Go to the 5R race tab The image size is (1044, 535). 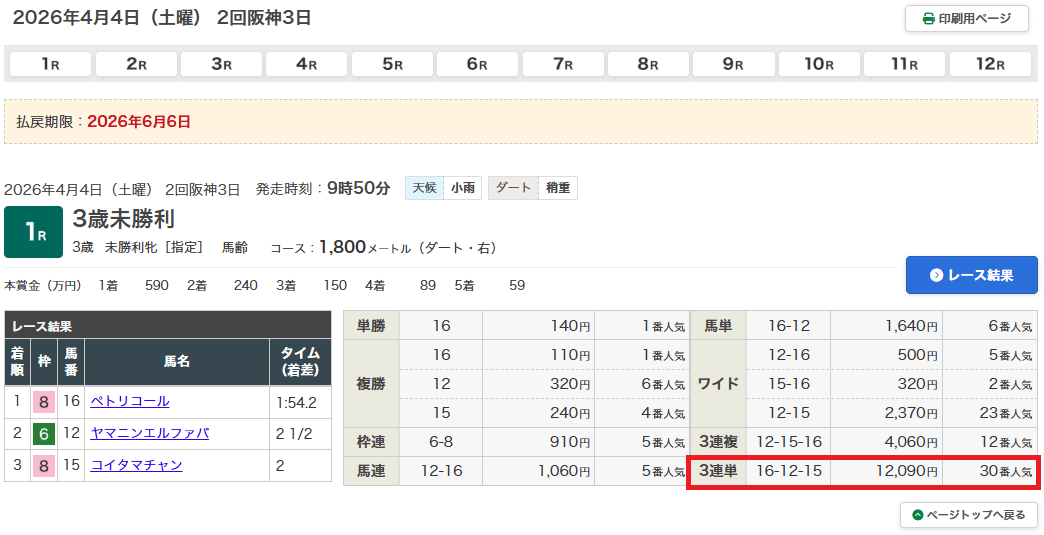(393, 64)
